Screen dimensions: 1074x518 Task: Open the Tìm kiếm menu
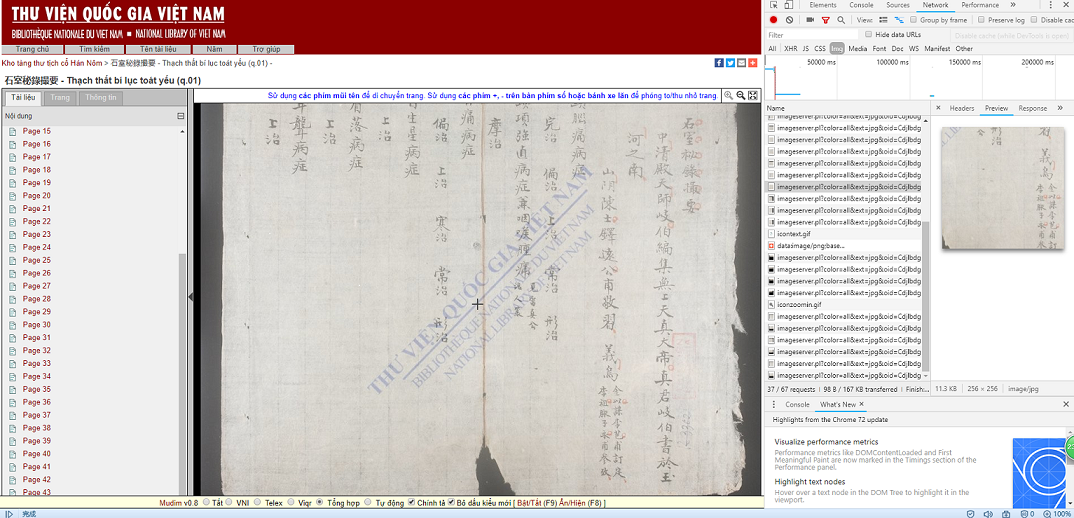95,49
